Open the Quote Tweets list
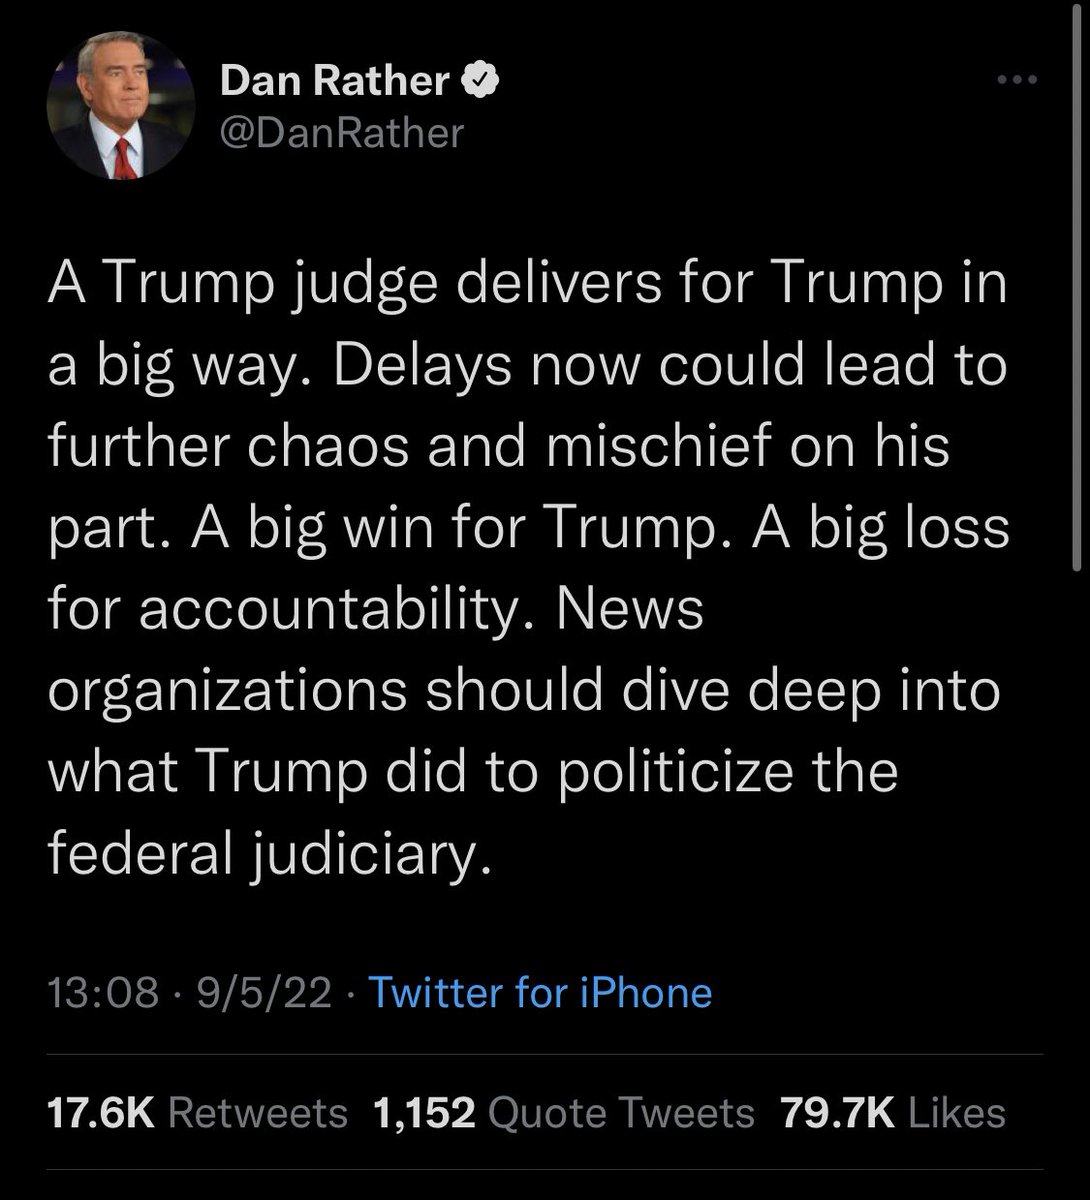 point(621,1113)
